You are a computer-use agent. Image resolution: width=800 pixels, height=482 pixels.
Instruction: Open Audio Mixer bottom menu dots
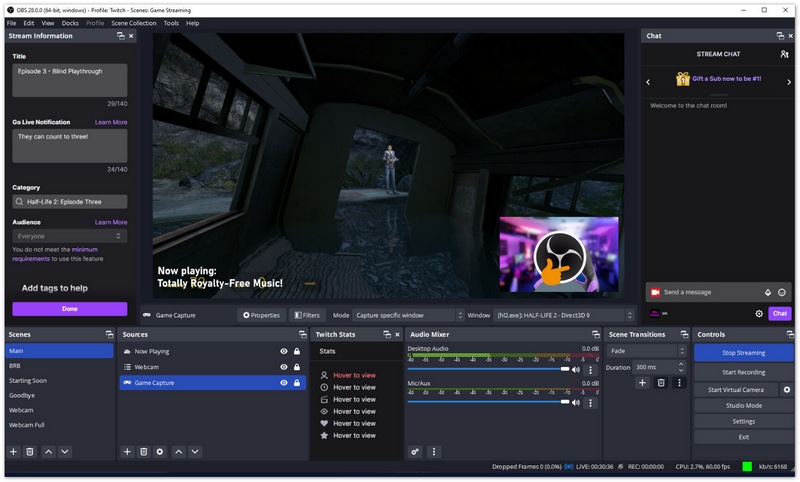tap(434, 452)
